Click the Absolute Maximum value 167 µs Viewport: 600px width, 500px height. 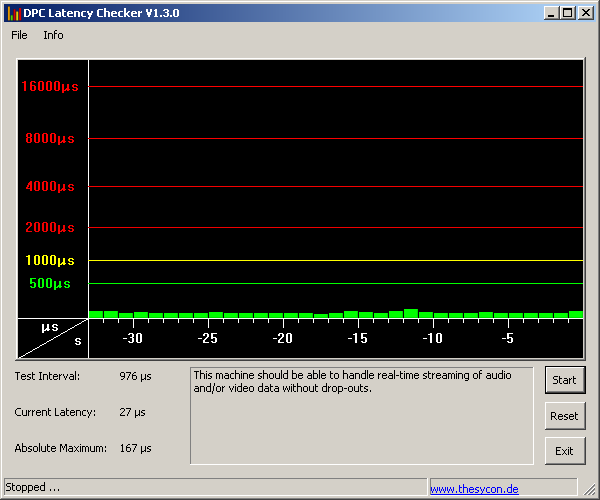pos(135,448)
